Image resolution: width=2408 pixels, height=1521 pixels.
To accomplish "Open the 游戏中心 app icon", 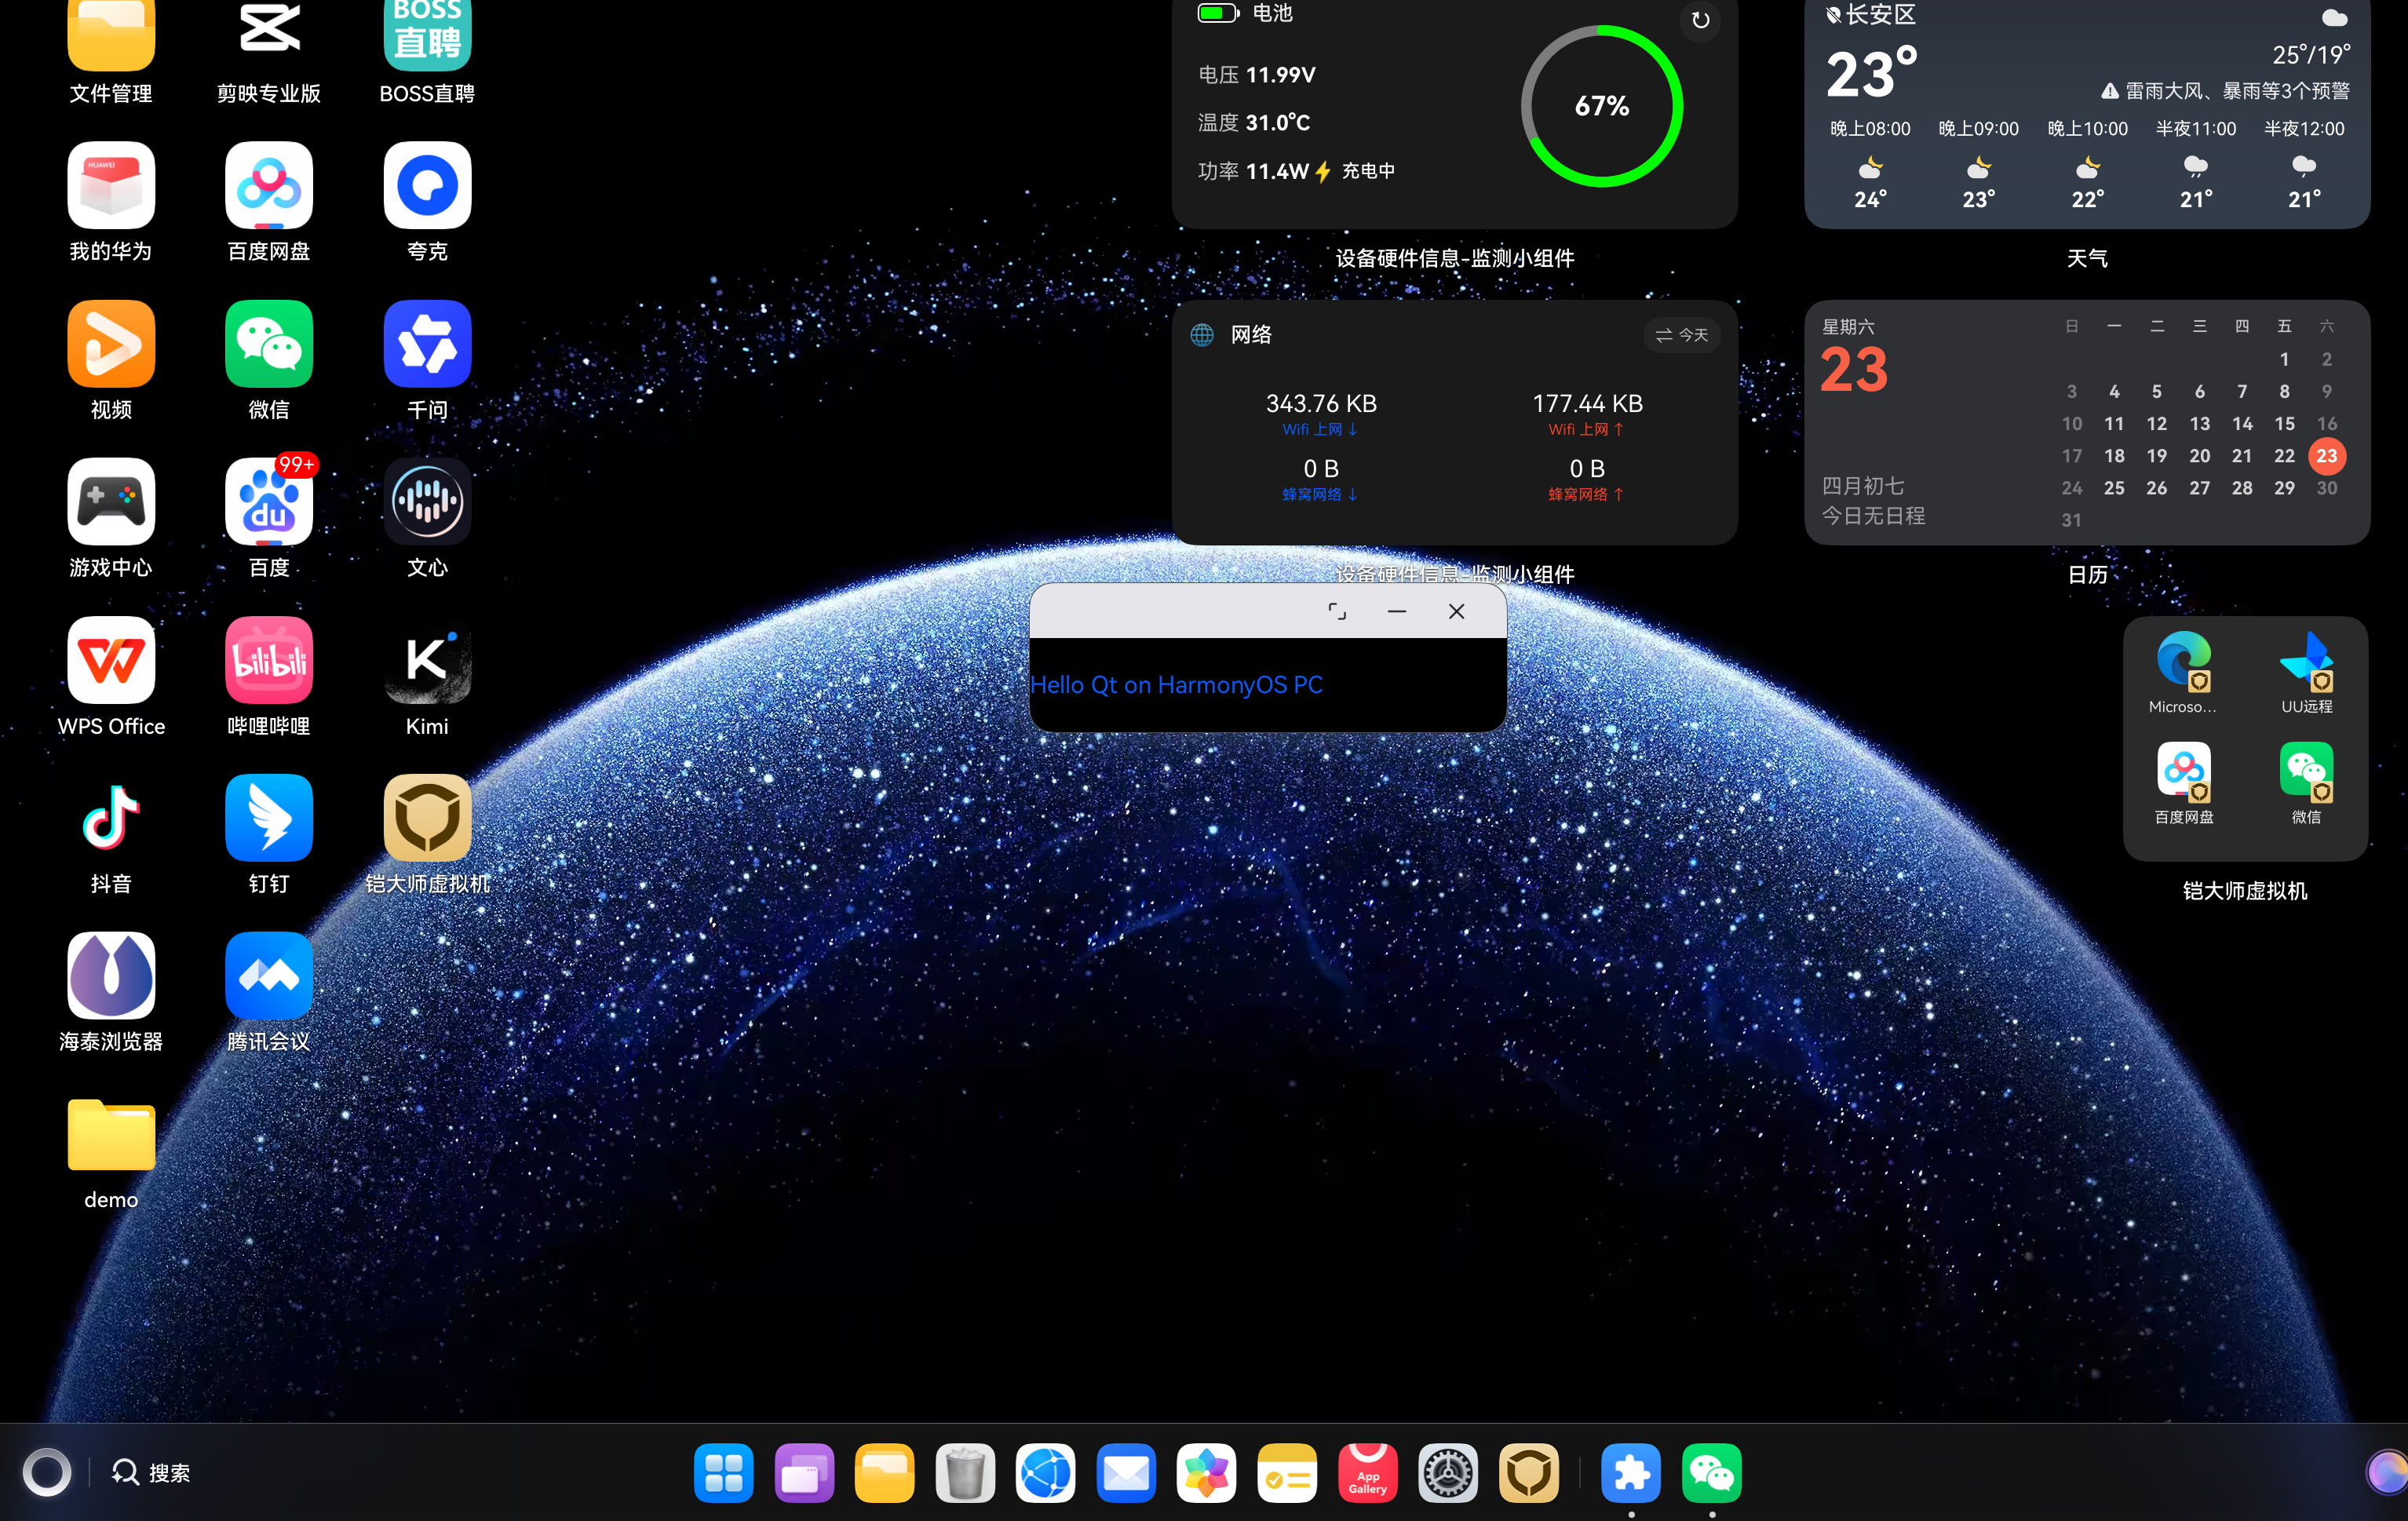I will click(111, 501).
